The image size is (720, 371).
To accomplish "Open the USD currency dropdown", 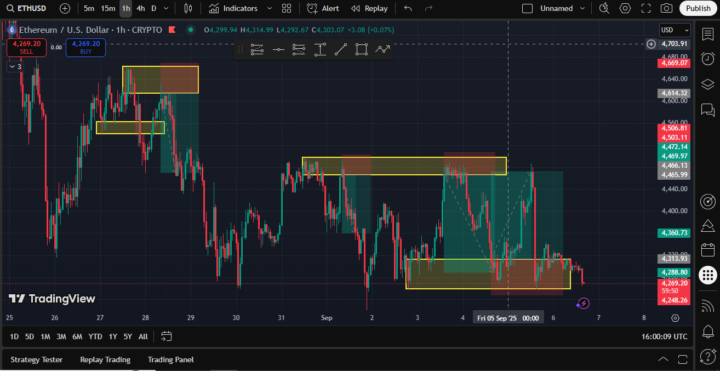I will 675,30.
